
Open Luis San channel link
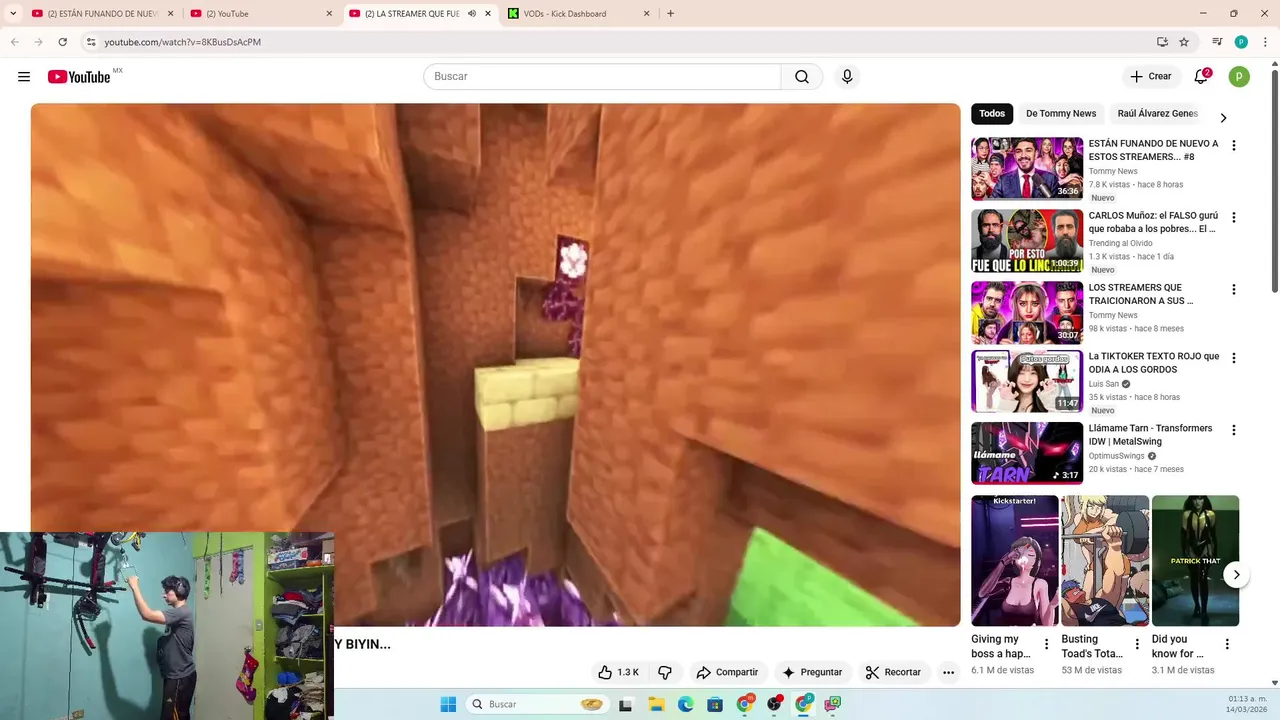tap(1104, 384)
